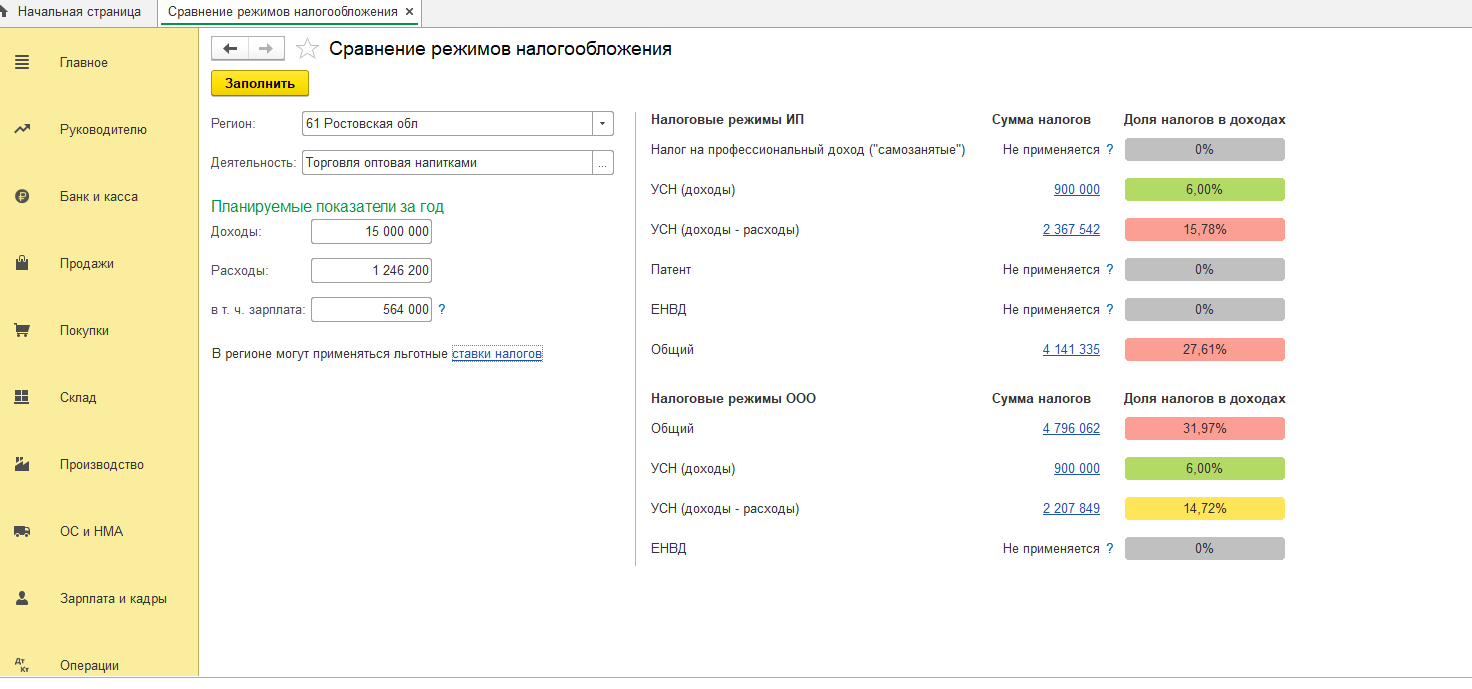Open Деятельность selection ellipsis button

click(603, 163)
